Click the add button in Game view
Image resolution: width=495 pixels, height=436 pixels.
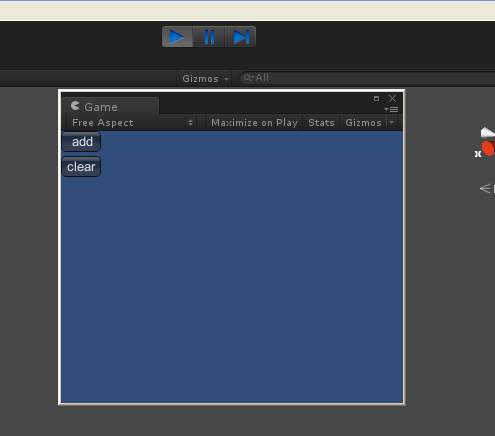pos(81,142)
